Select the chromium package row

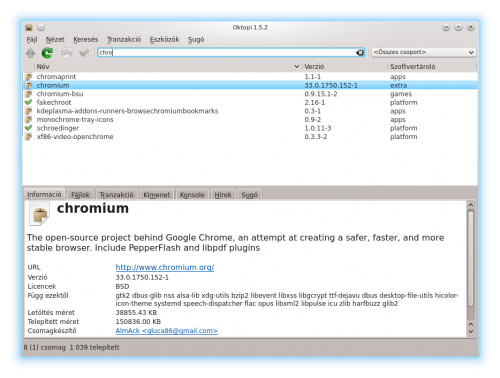(x=250, y=85)
